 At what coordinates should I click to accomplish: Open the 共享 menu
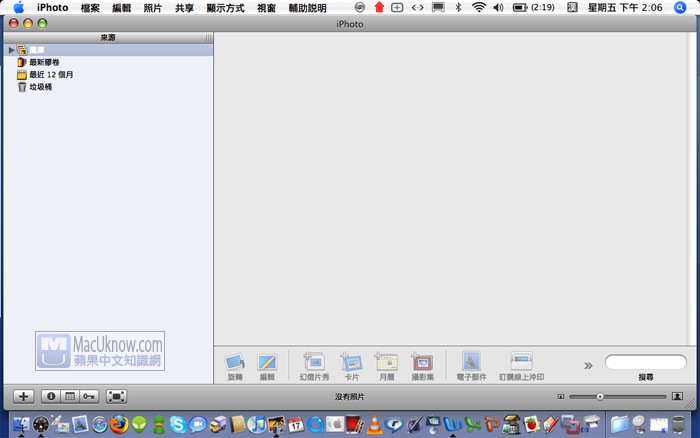[184, 8]
